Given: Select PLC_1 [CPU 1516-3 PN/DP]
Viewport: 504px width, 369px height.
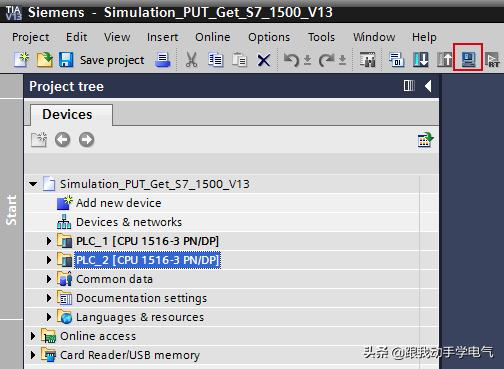Looking at the screenshot, I should (x=147, y=241).
